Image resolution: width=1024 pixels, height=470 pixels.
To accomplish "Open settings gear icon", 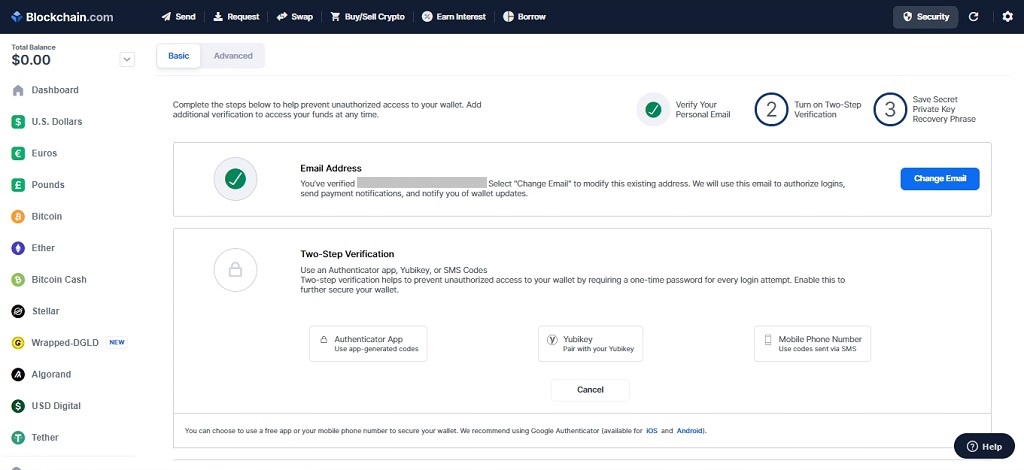I will click(1008, 17).
